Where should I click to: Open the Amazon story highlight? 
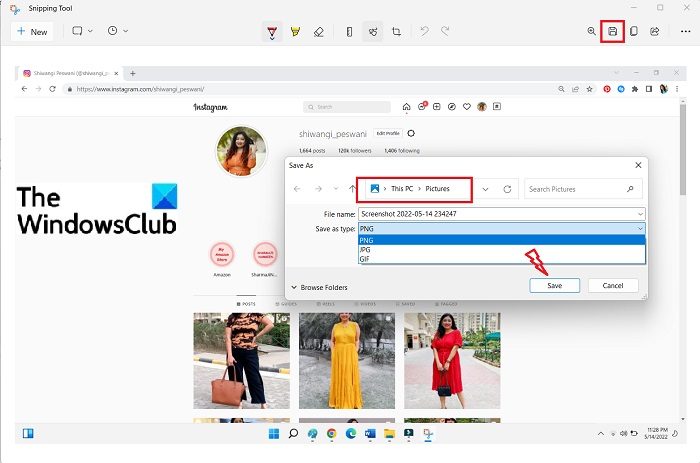222,255
